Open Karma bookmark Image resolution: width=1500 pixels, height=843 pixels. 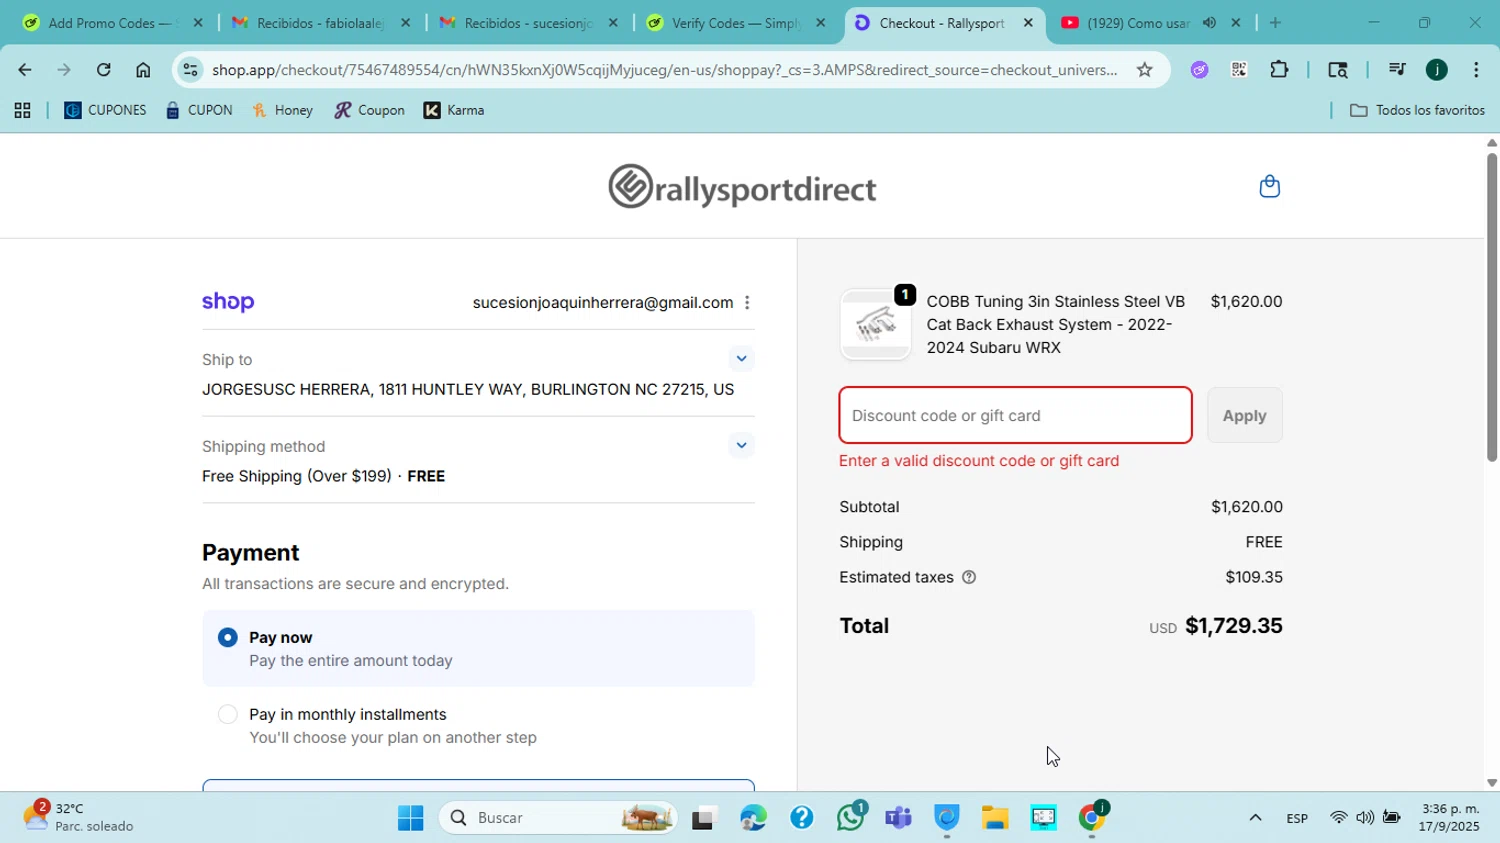click(x=454, y=111)
